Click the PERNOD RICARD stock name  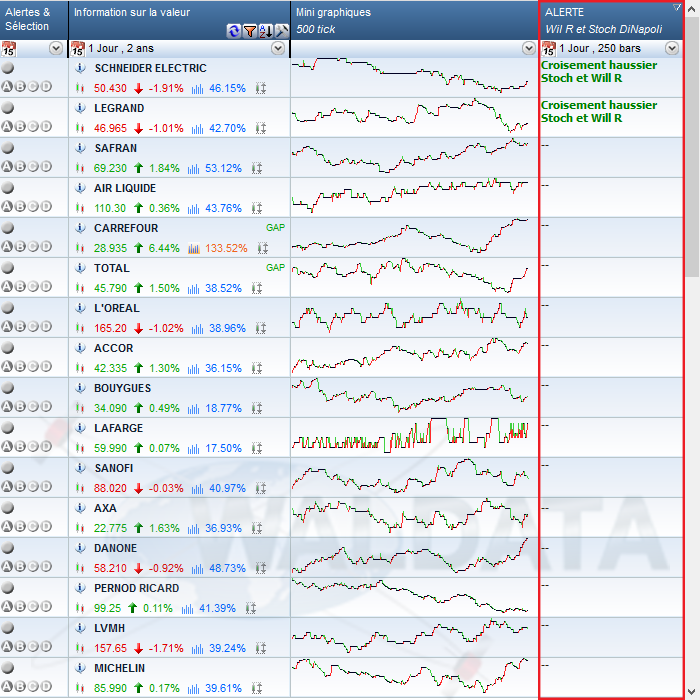(137, 588)
